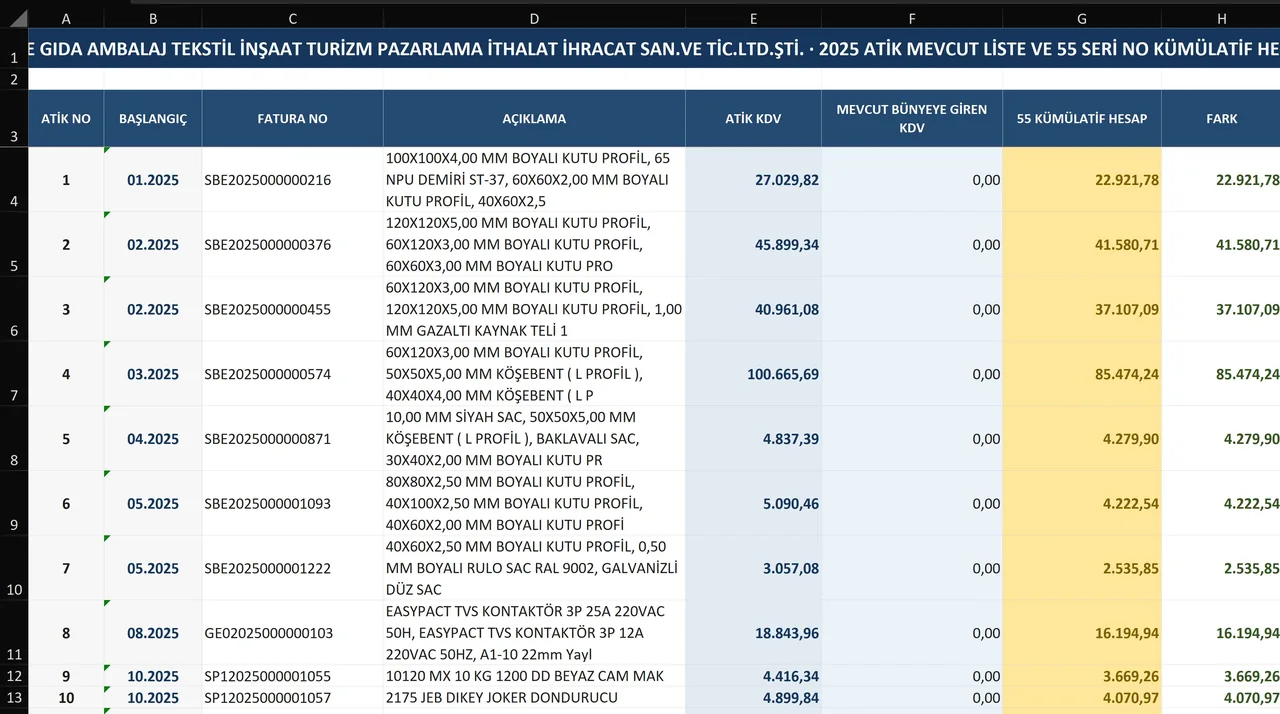Screen dimensions: 1280x714
Task: Select column E header
Action: click(x=753, y=18)
